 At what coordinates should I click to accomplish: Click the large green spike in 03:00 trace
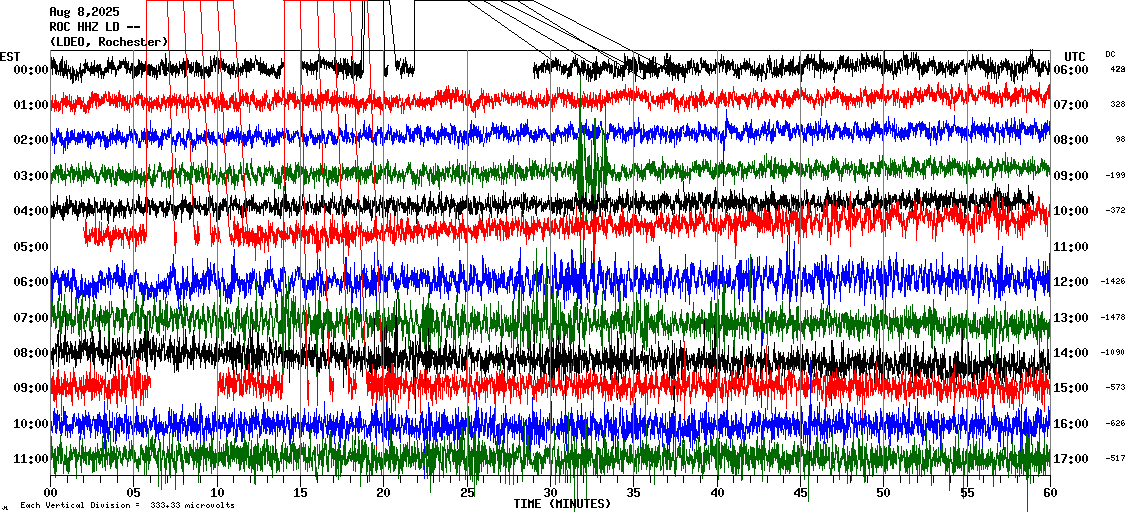(x=591, y=160)
